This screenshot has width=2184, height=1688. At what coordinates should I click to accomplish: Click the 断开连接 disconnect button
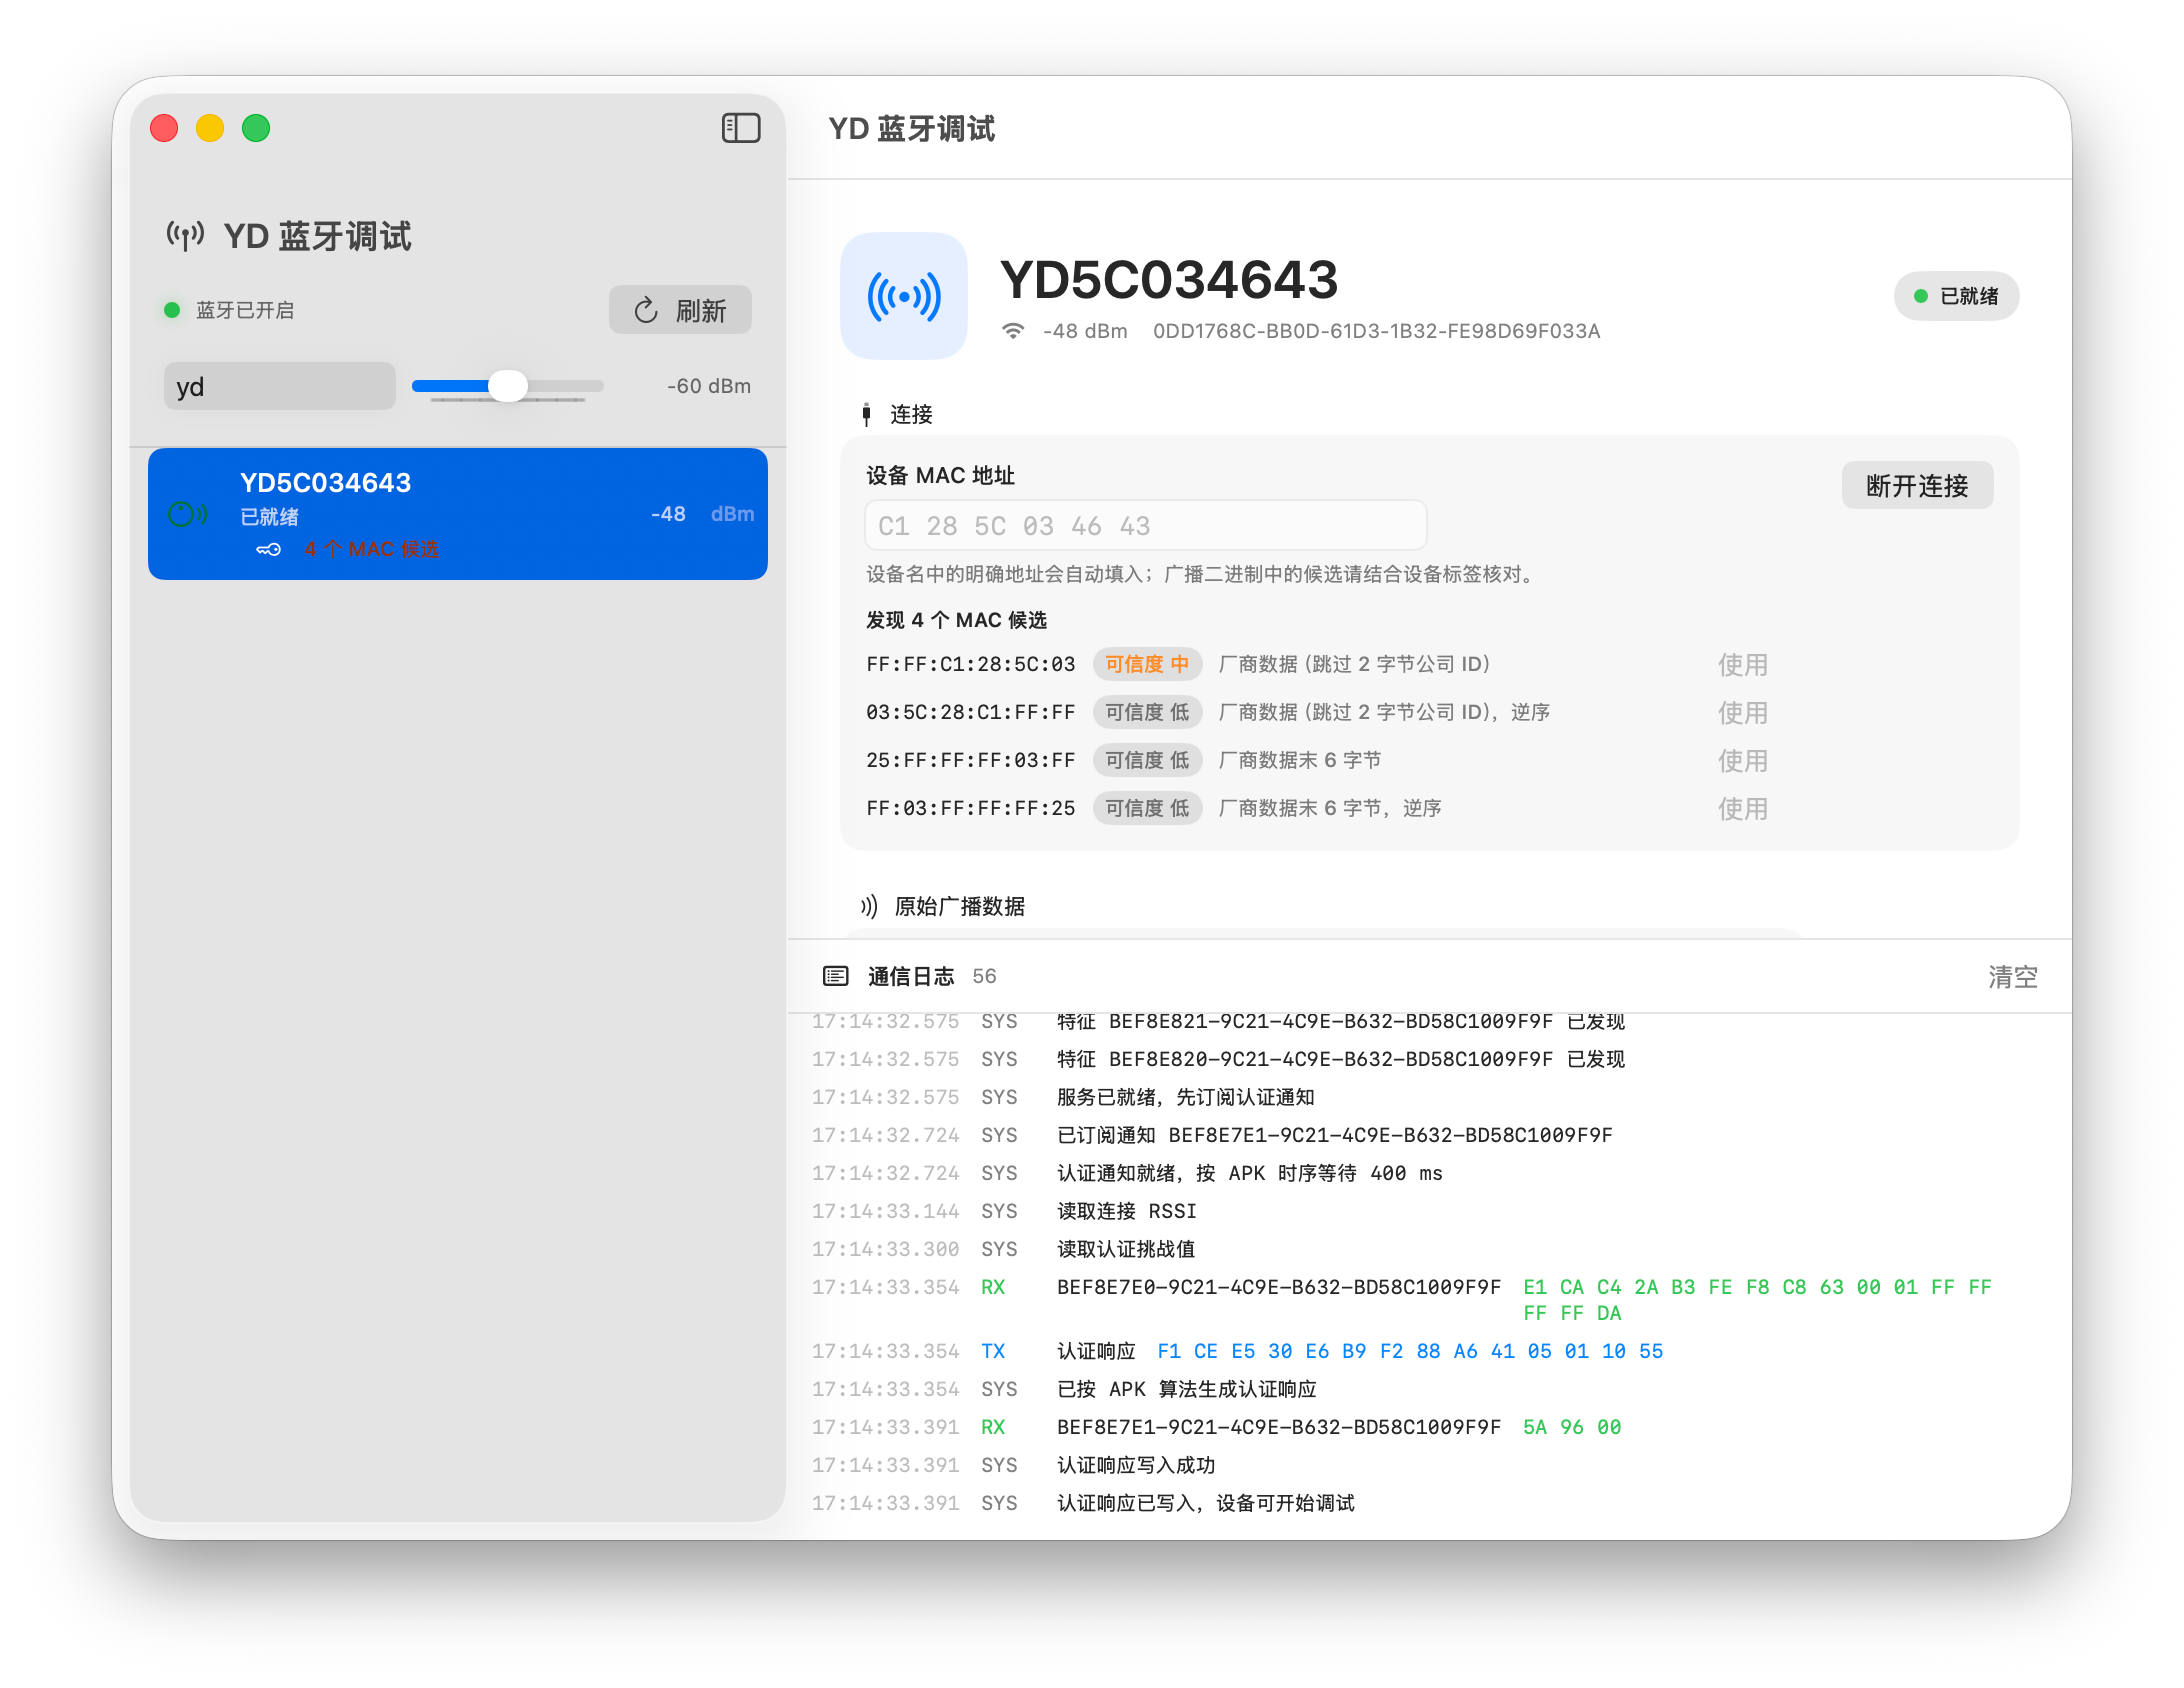[1917, 486]
